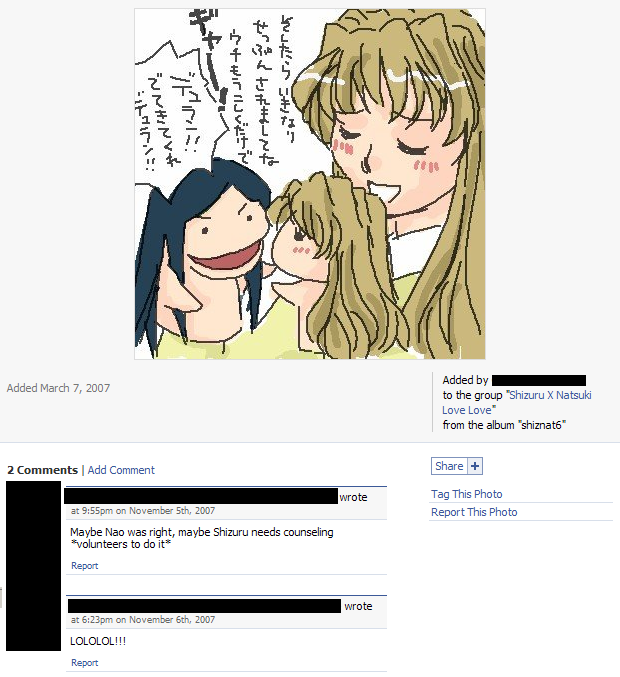Viewport: 620px width, 677px height.
Task: Report the counseling comment
Action: tap(85, 566)
